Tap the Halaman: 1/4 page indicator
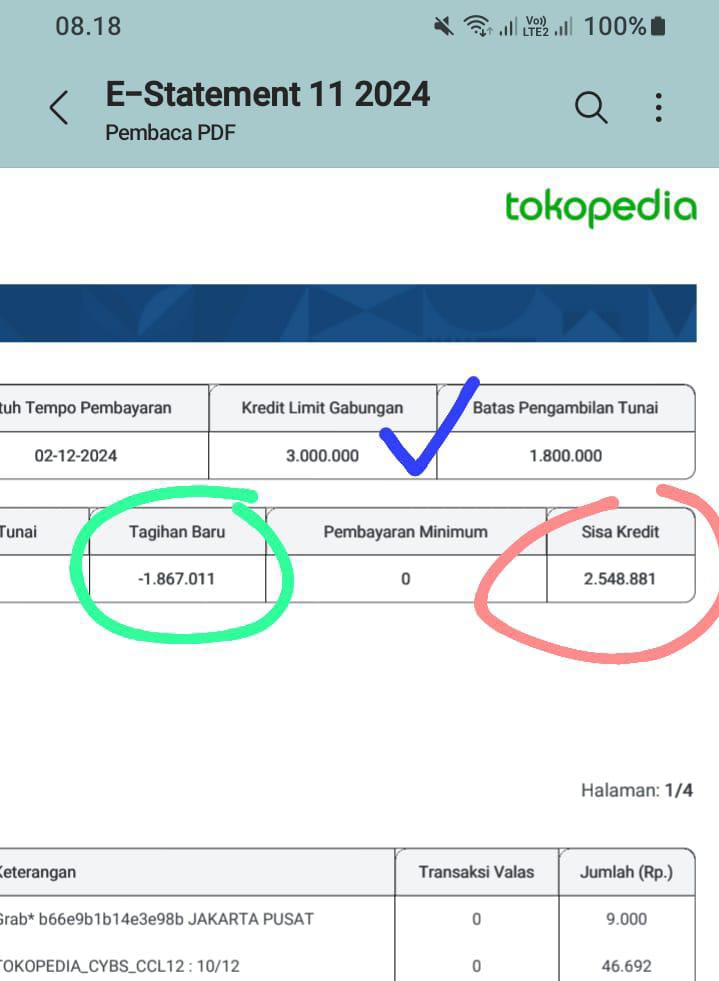The height and width of the screenshot is (981, 719). point(636,790)
